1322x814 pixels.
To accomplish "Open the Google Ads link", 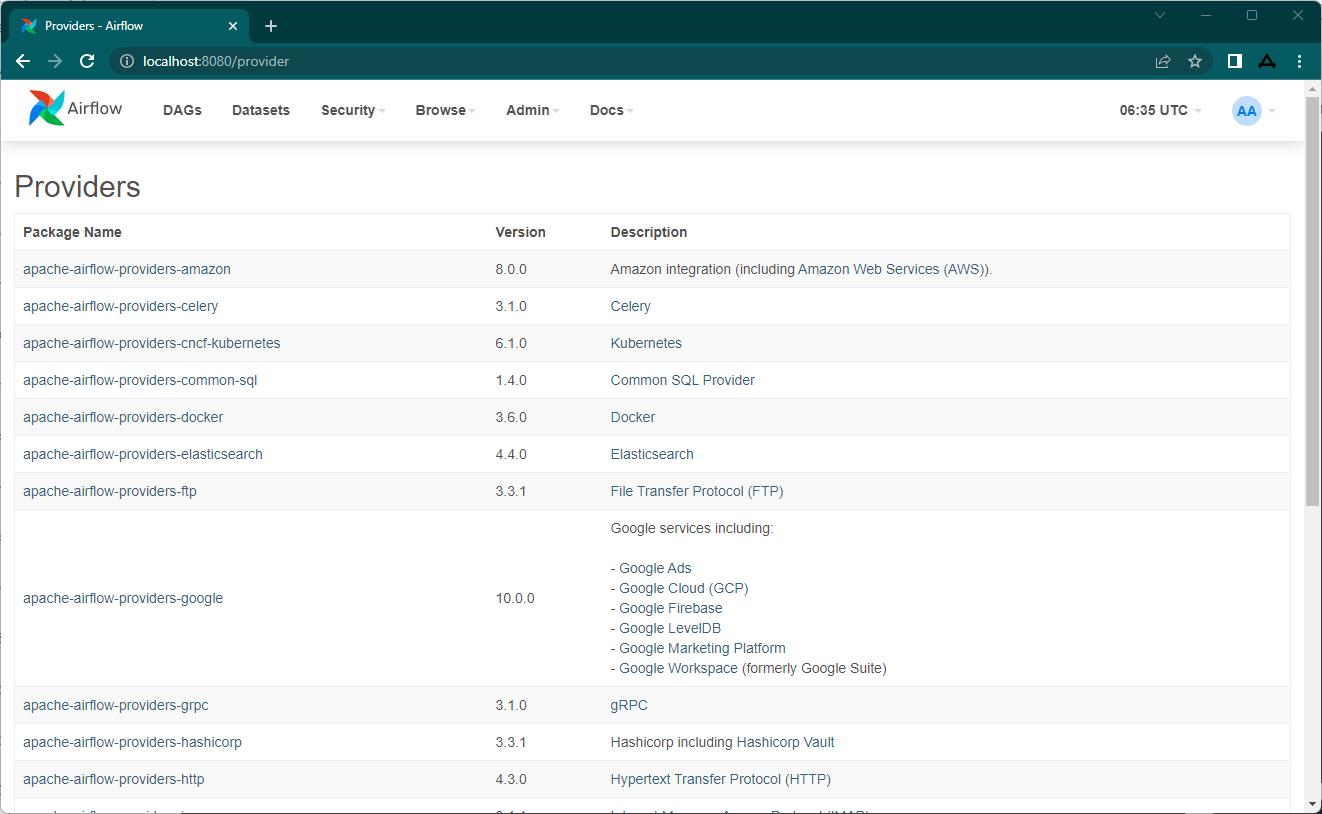I will tap(655, 568).
